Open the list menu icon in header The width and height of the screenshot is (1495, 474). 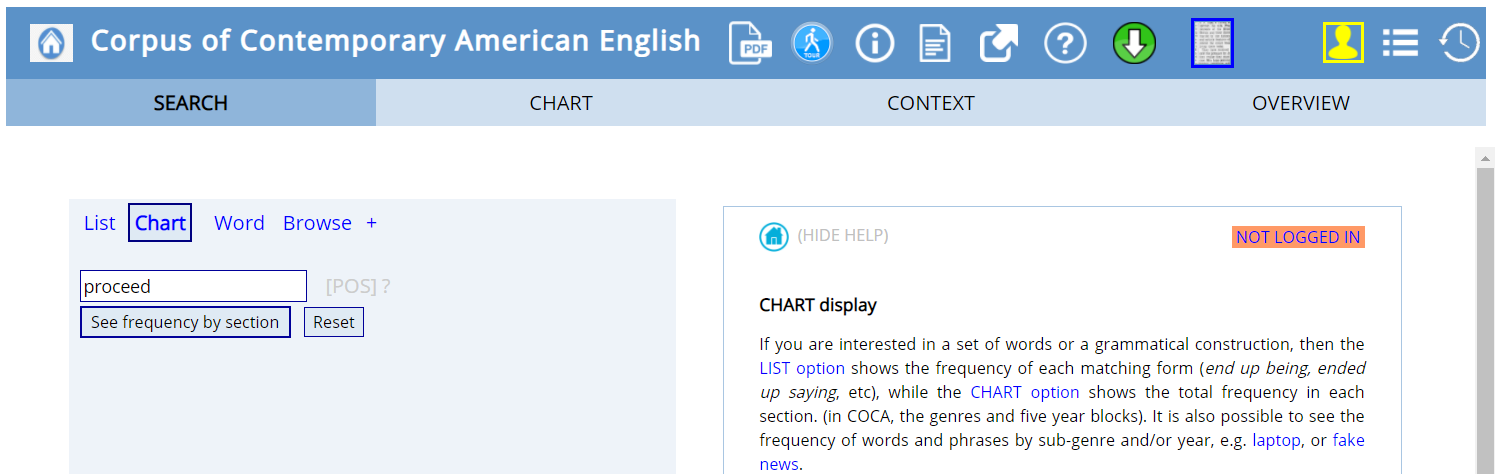click(1400, 43)
